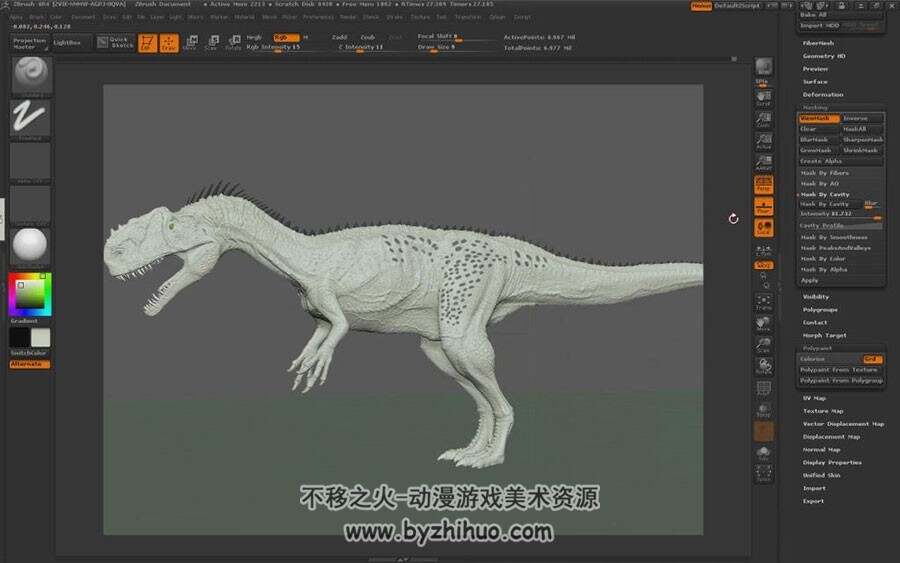Click the SwitchColor button
This screenshot has height=563, width=900.
(x=30, y=353)
